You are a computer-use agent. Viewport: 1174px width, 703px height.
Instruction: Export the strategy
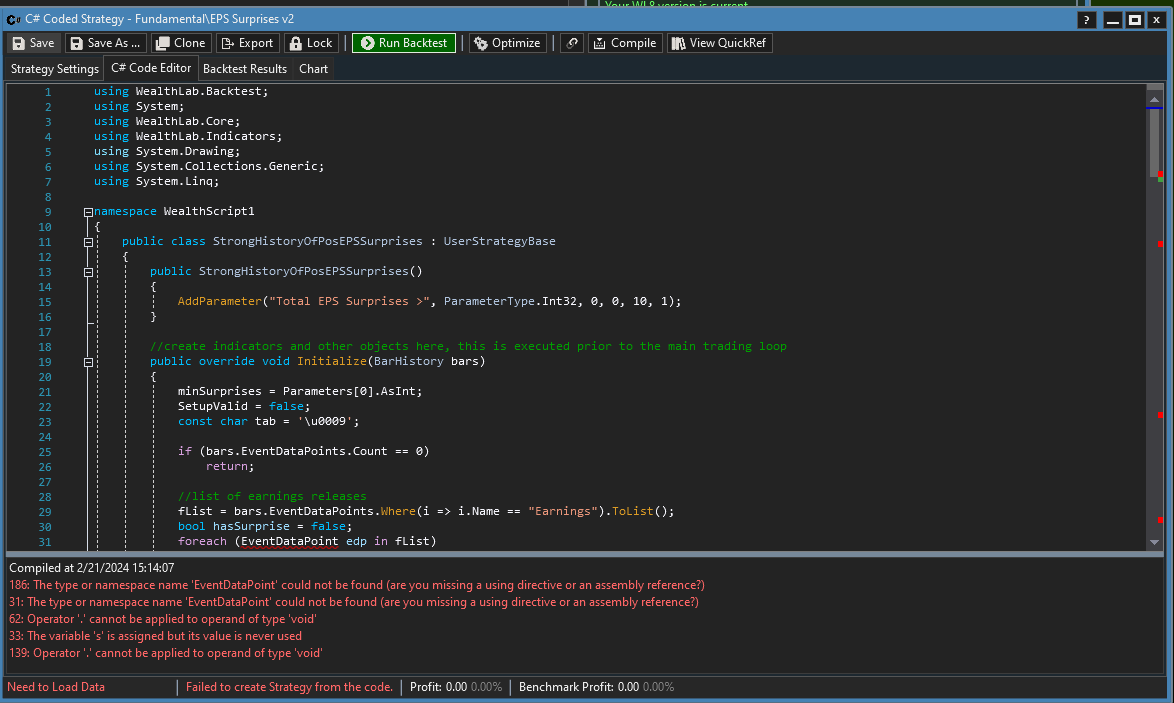tap(246, 43)
